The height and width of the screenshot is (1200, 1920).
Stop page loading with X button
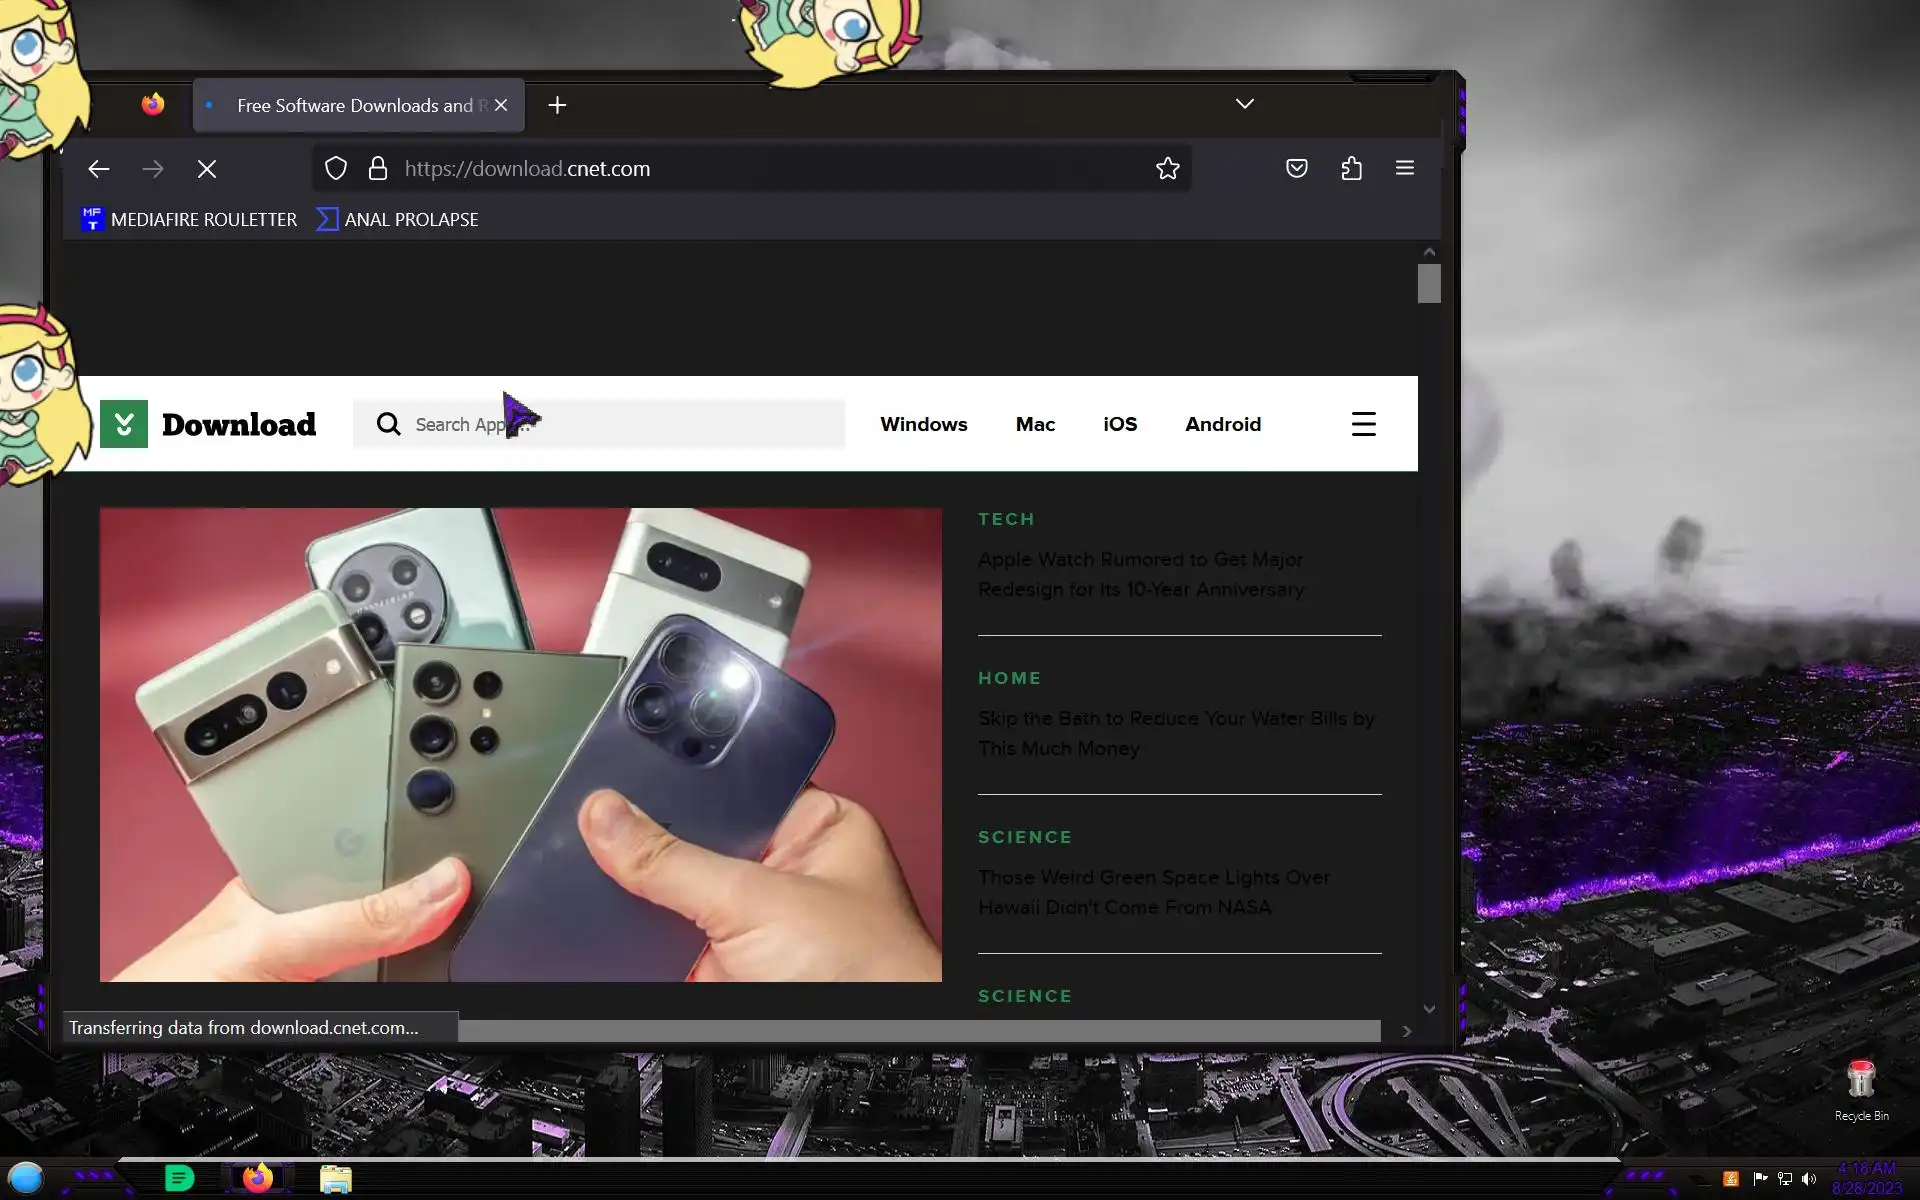207,169
